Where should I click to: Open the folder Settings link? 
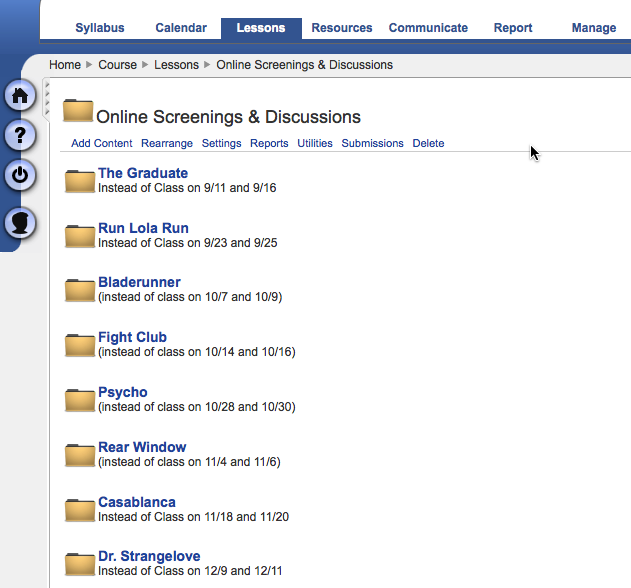point(221,143)
